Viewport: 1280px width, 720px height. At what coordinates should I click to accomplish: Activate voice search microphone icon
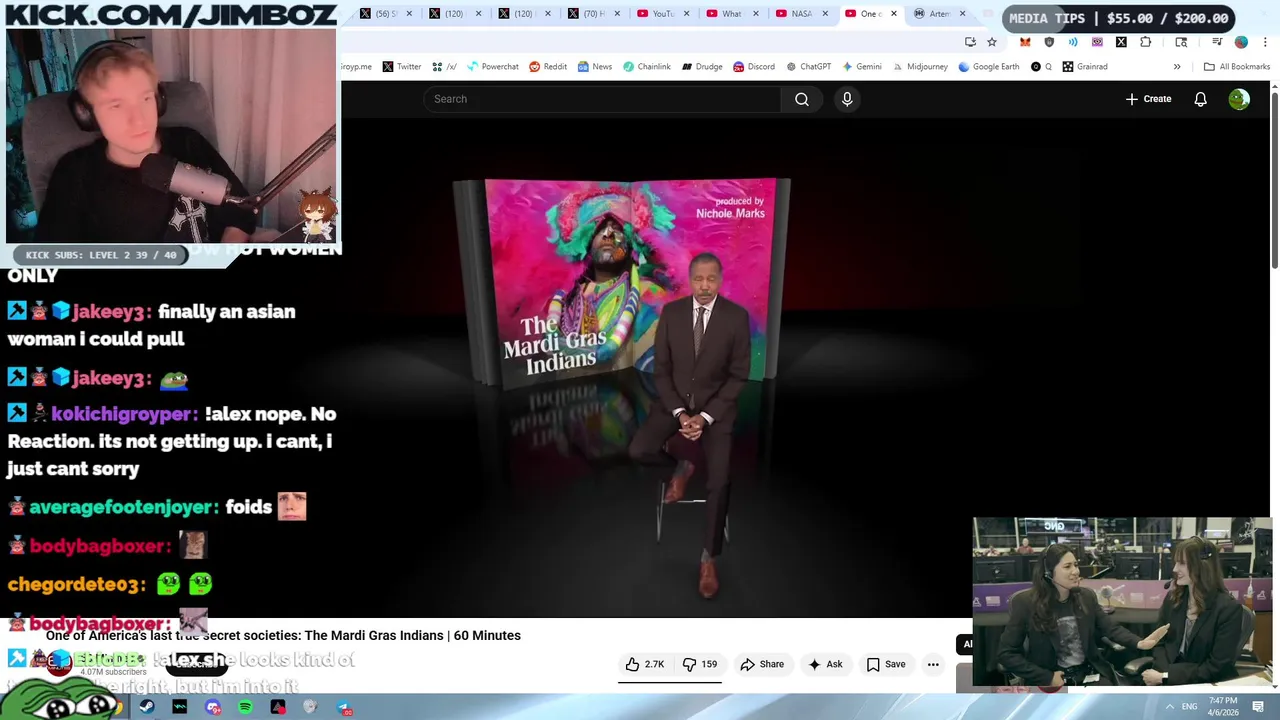tap(847, 99)
